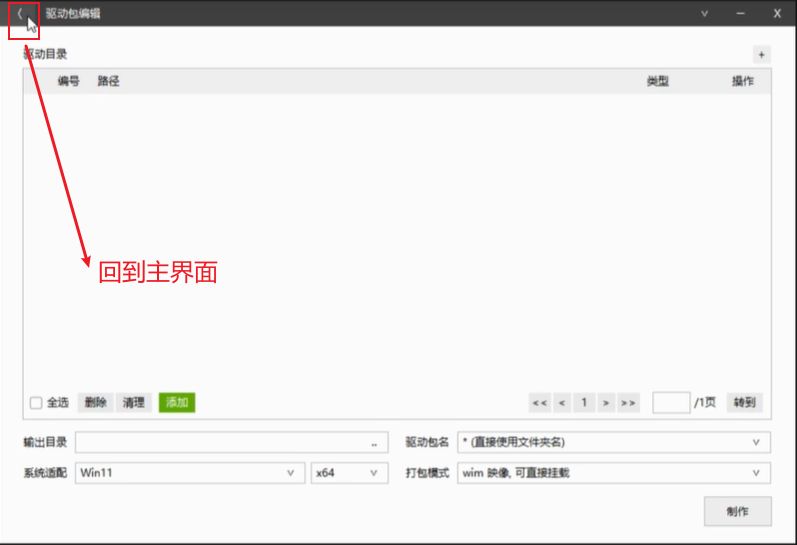Viewport: 797px width, 545px height.
Task: Go to next page with > button
Action: [x=606, y=403]
